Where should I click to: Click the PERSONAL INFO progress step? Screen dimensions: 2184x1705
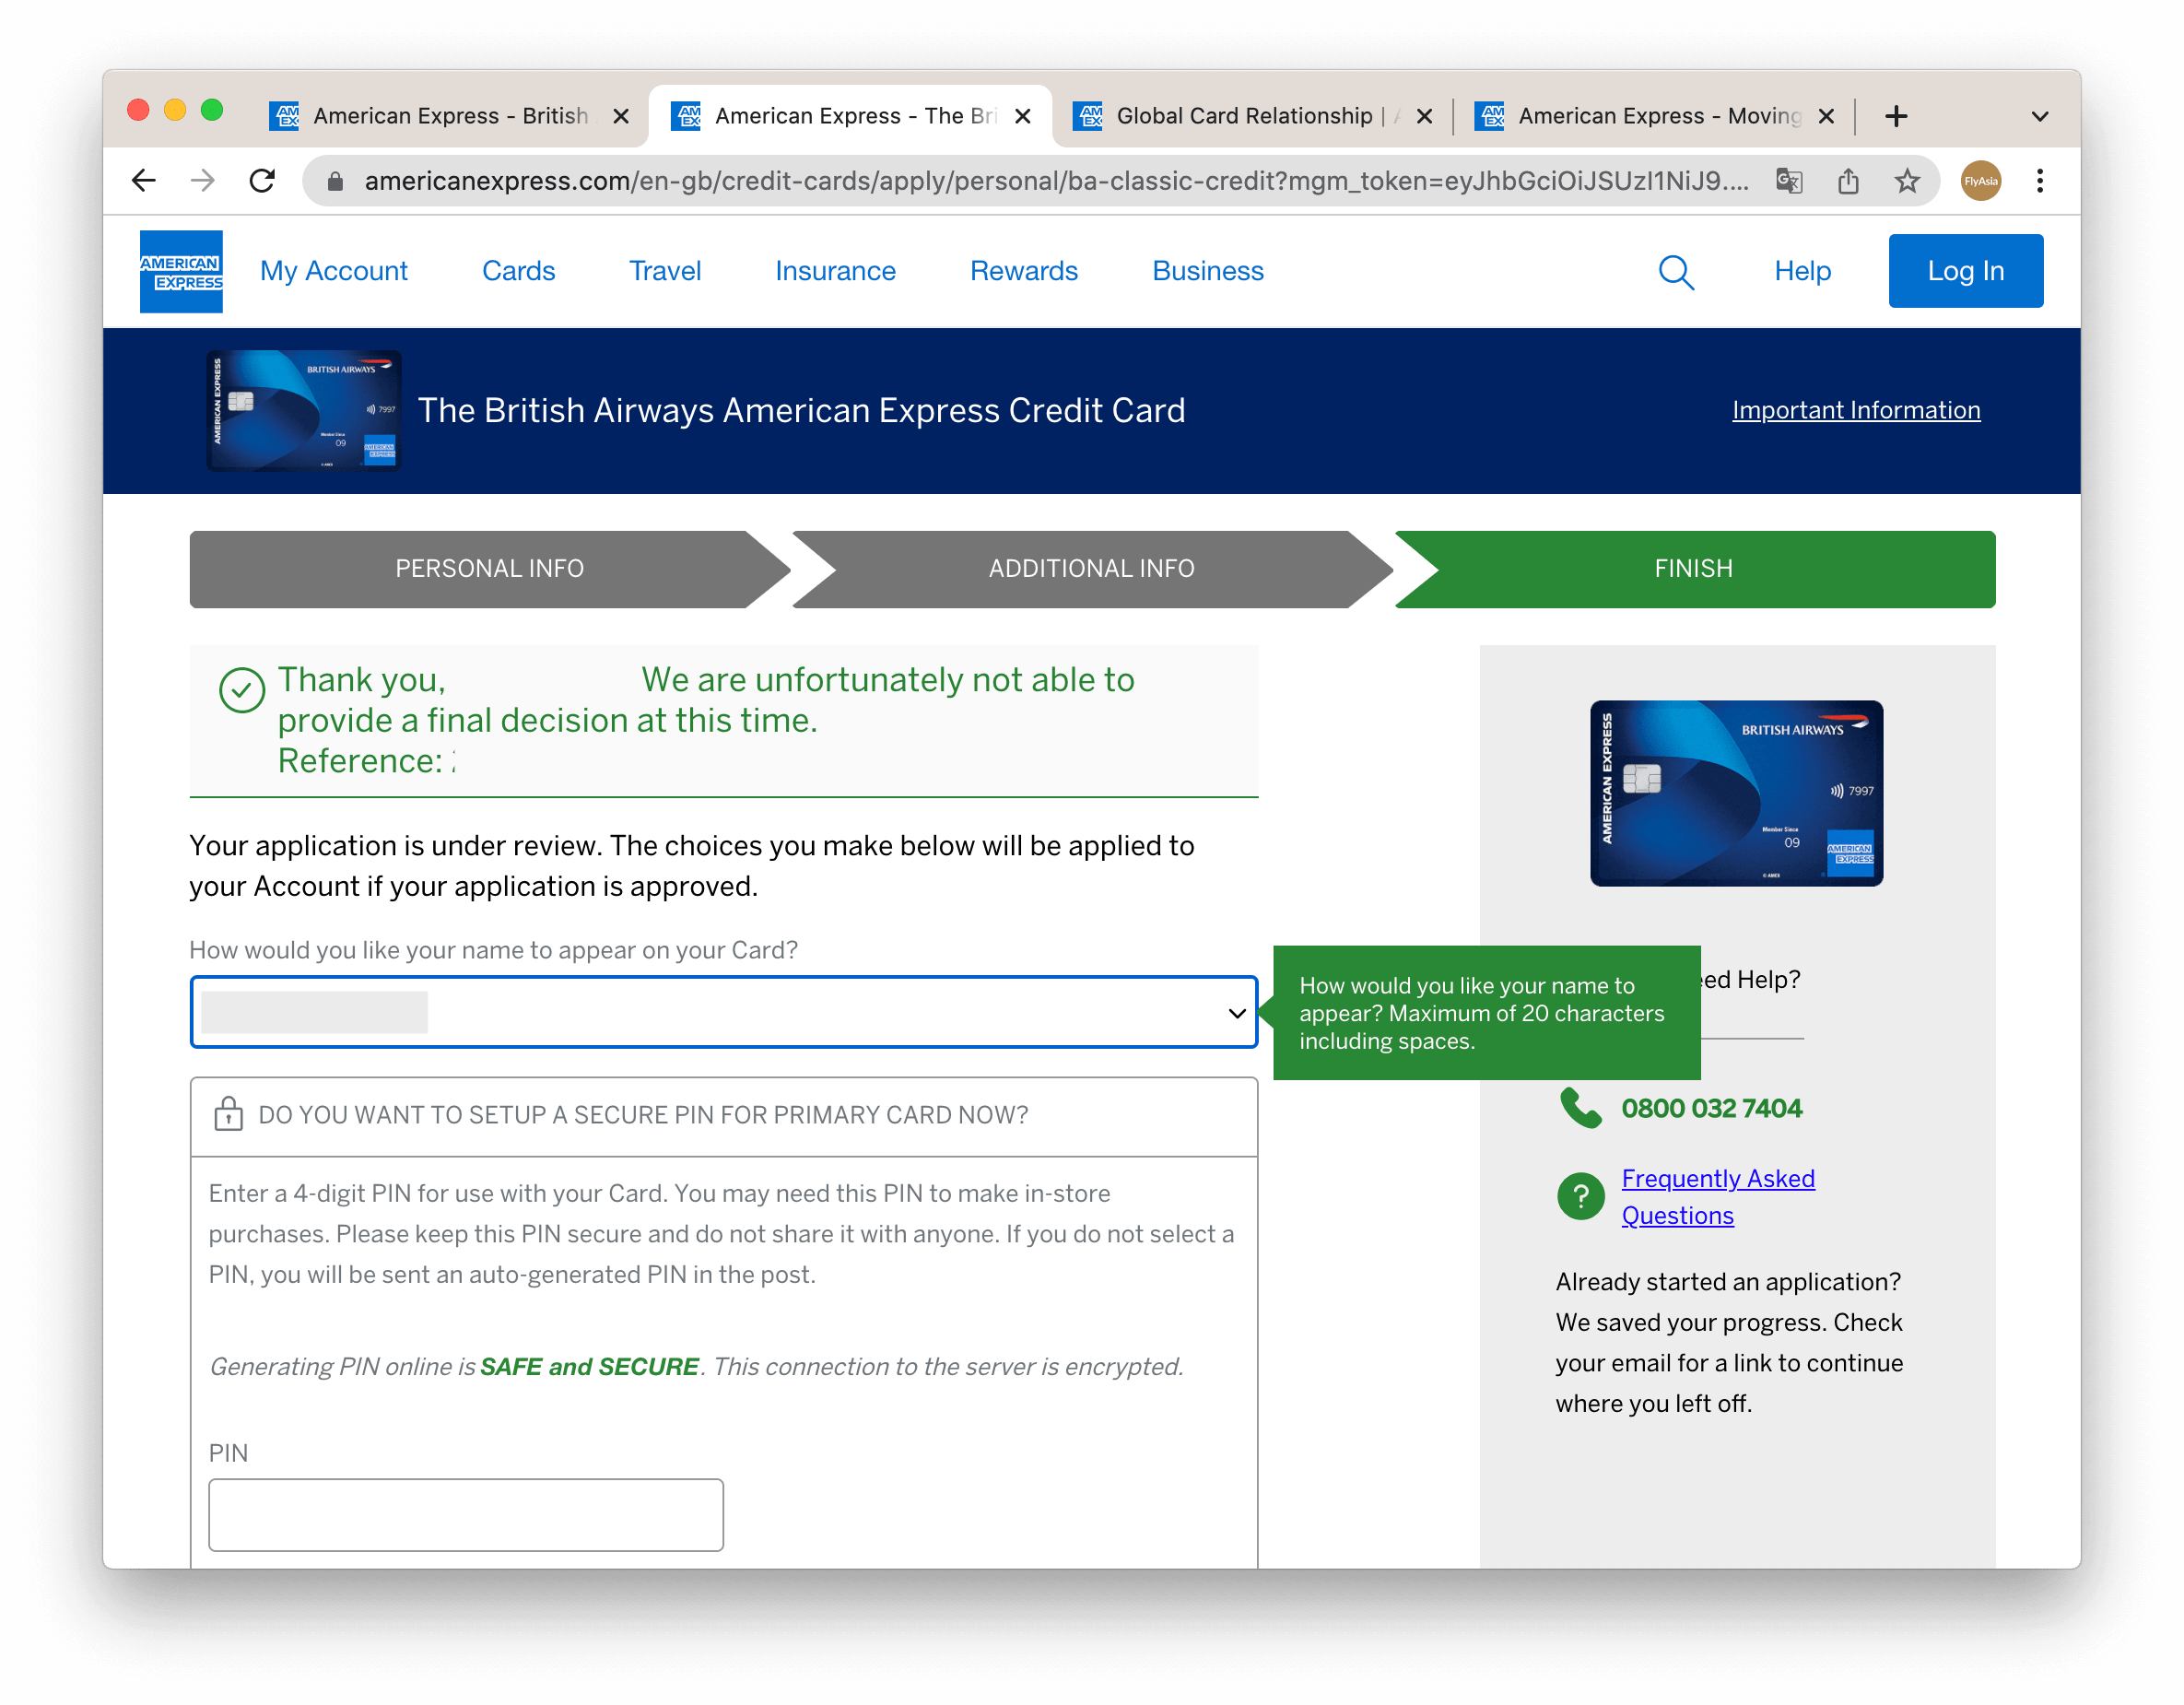click(x=489, y=569)
